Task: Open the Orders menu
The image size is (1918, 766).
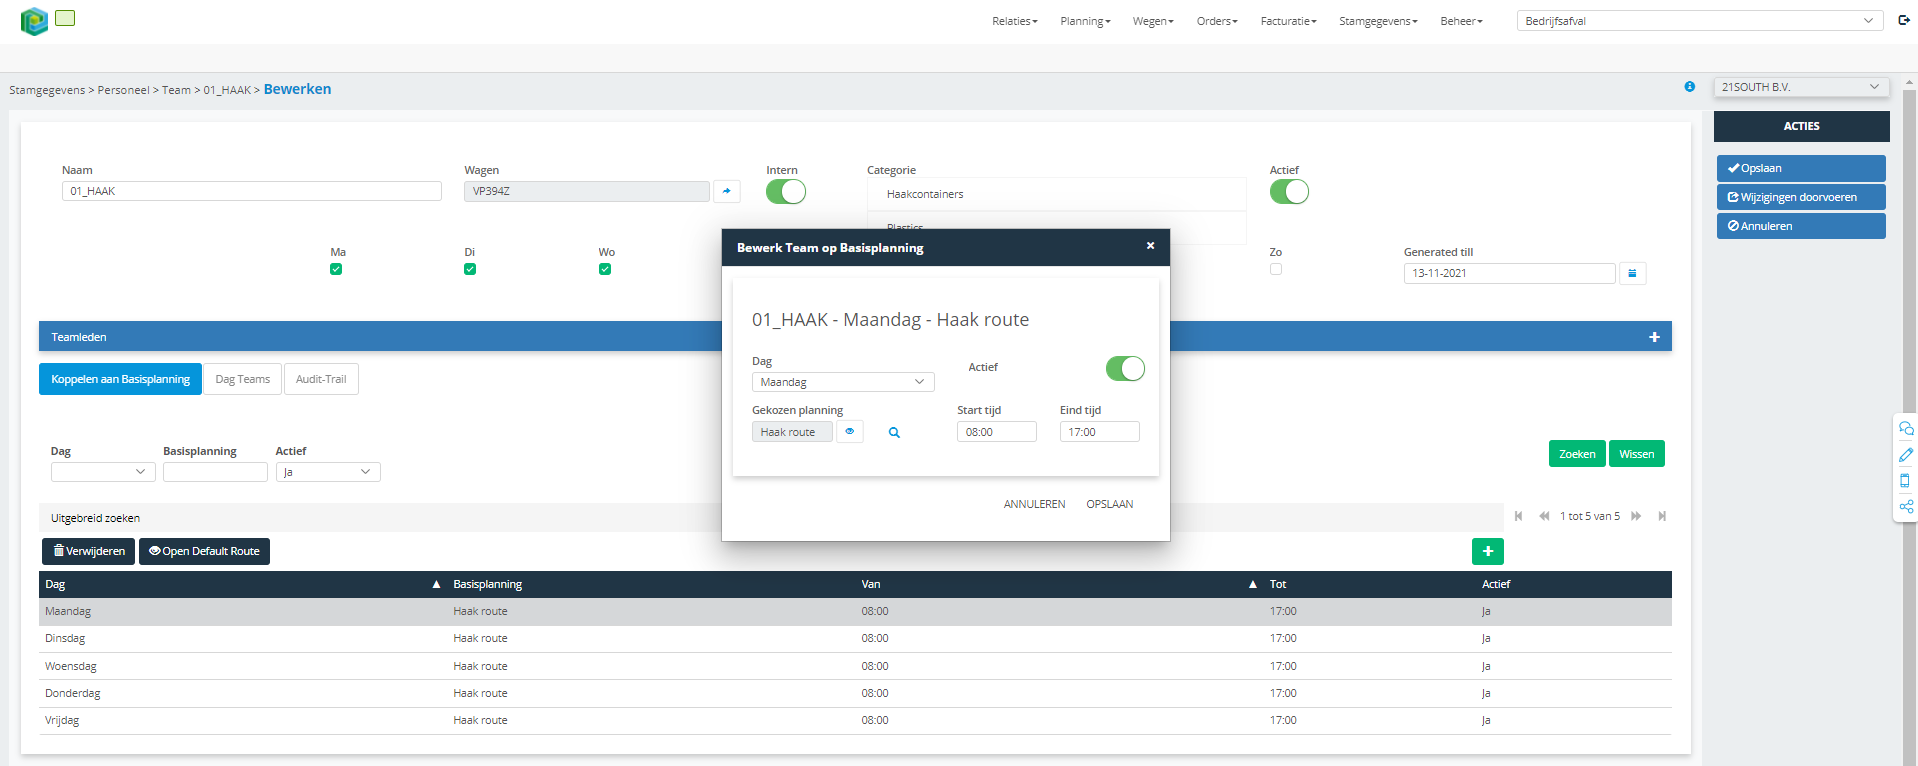Action: click(x=1217, y=21)
